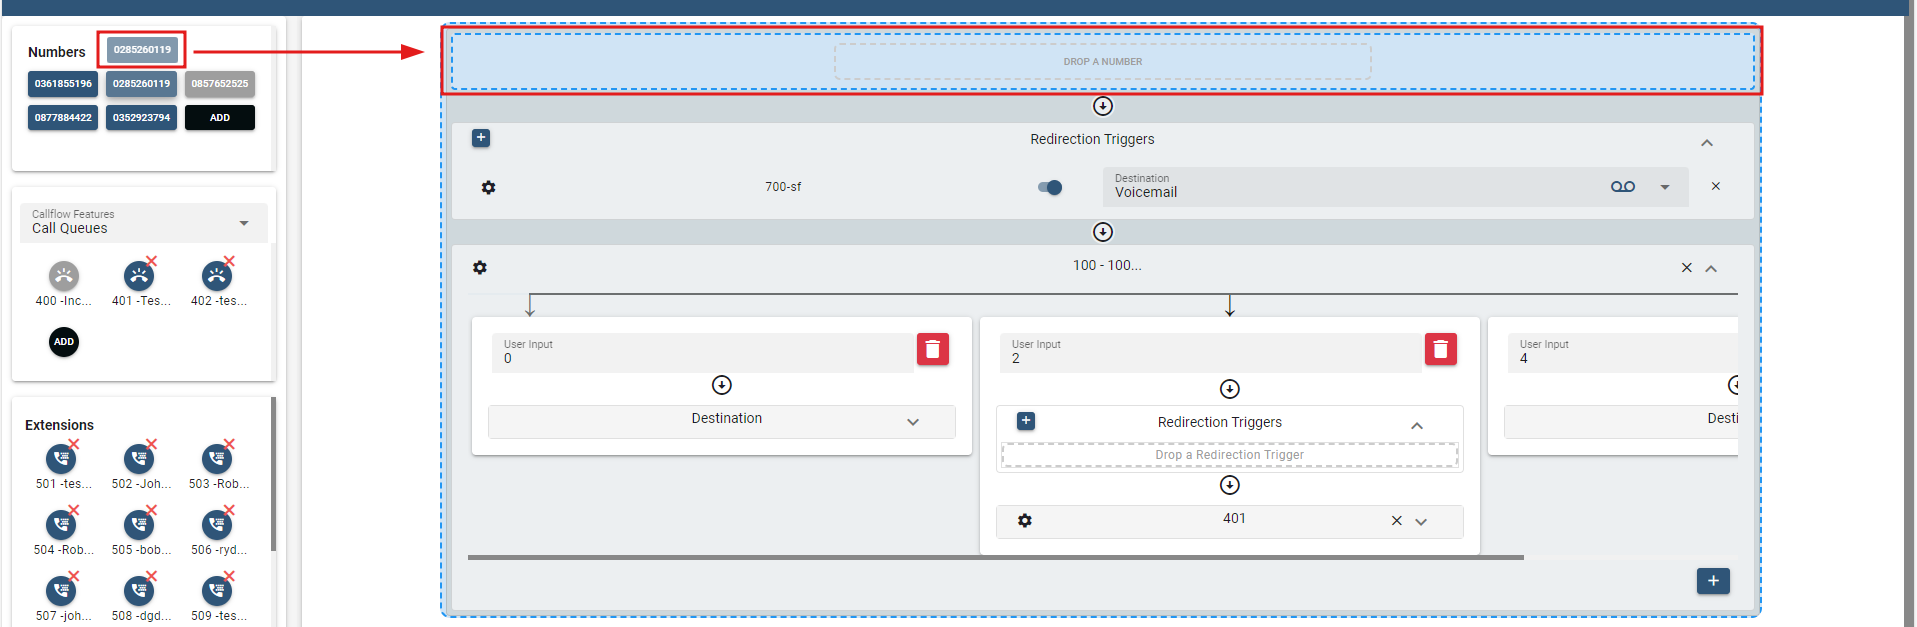
Task: Open settings gear for the 100 - 100 menu
Action: click(480, 268)
